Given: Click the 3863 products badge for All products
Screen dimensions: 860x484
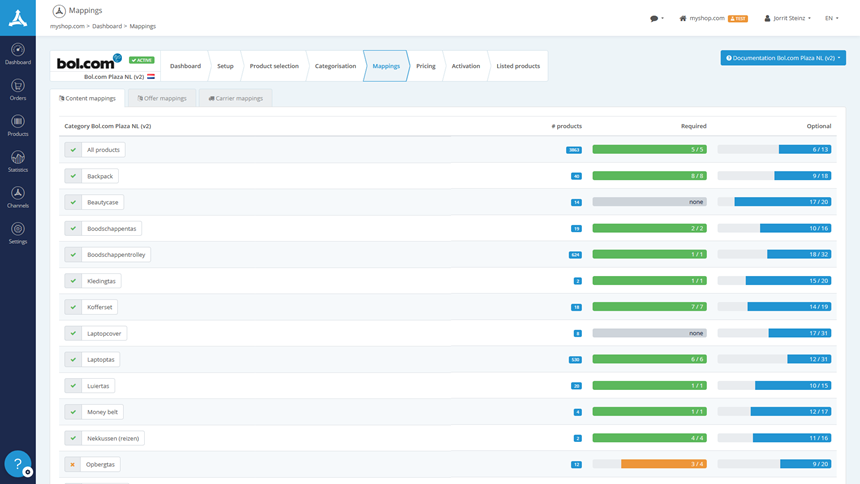Looking at the screenshot, I should pyautogui.click(x=574, y=150).
